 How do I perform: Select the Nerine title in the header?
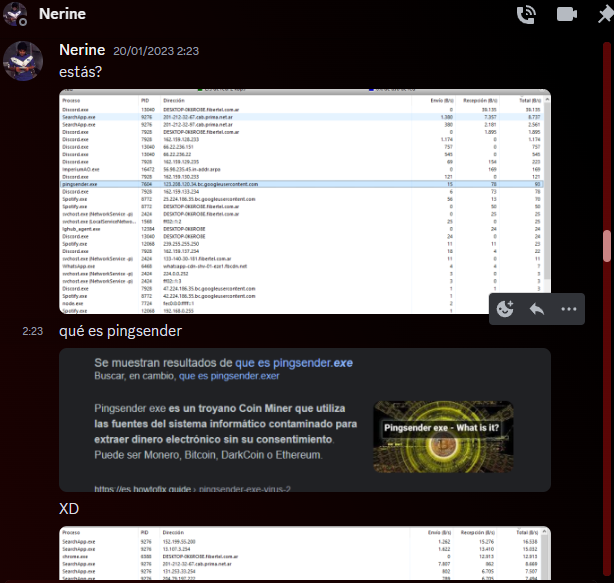point(64,15)
